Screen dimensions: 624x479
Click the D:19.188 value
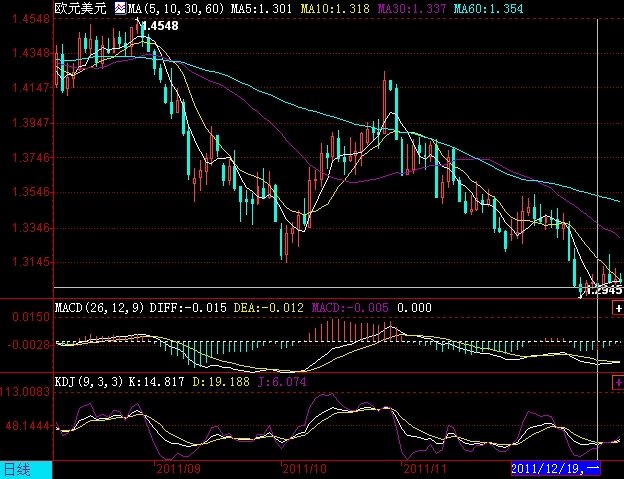(221, 382)
